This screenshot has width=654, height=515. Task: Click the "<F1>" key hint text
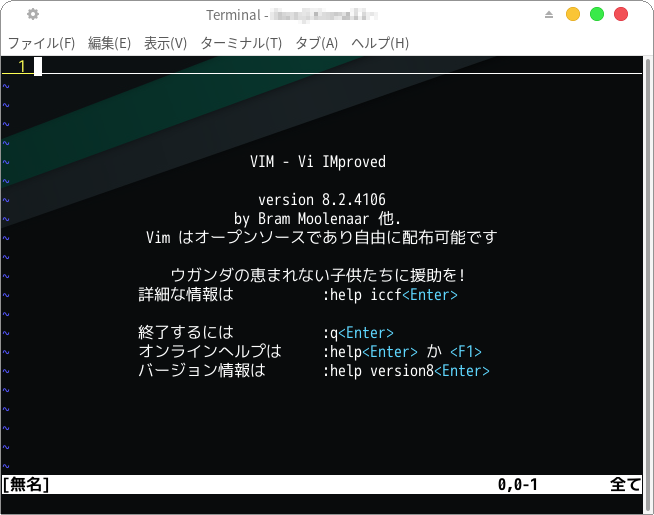pos(465,352)
